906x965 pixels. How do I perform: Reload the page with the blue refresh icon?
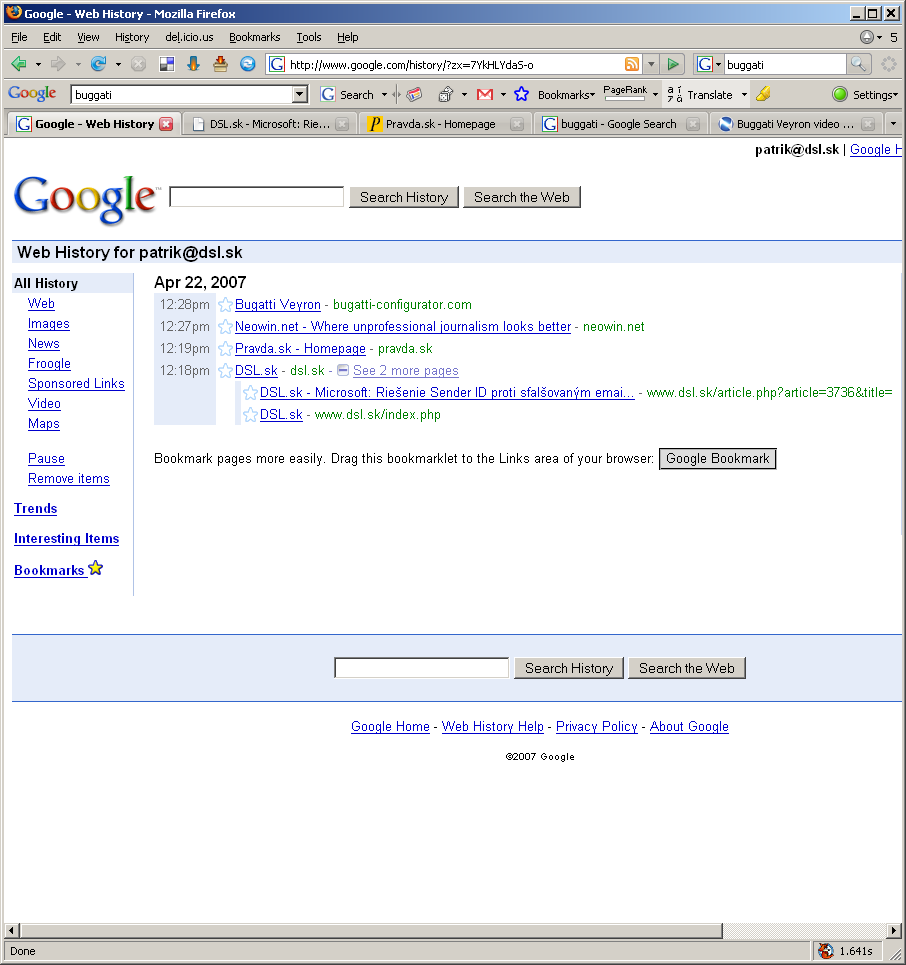98,64
